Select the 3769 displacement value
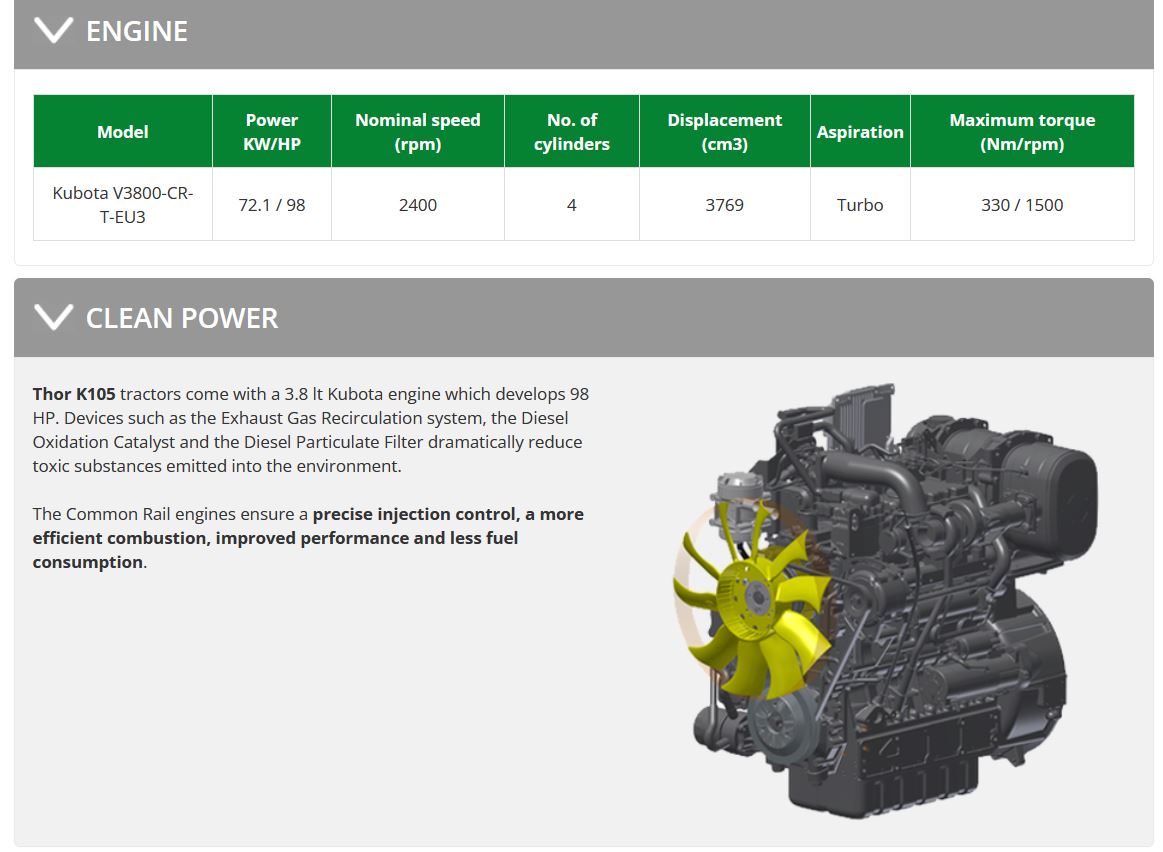 pos(725,205)
